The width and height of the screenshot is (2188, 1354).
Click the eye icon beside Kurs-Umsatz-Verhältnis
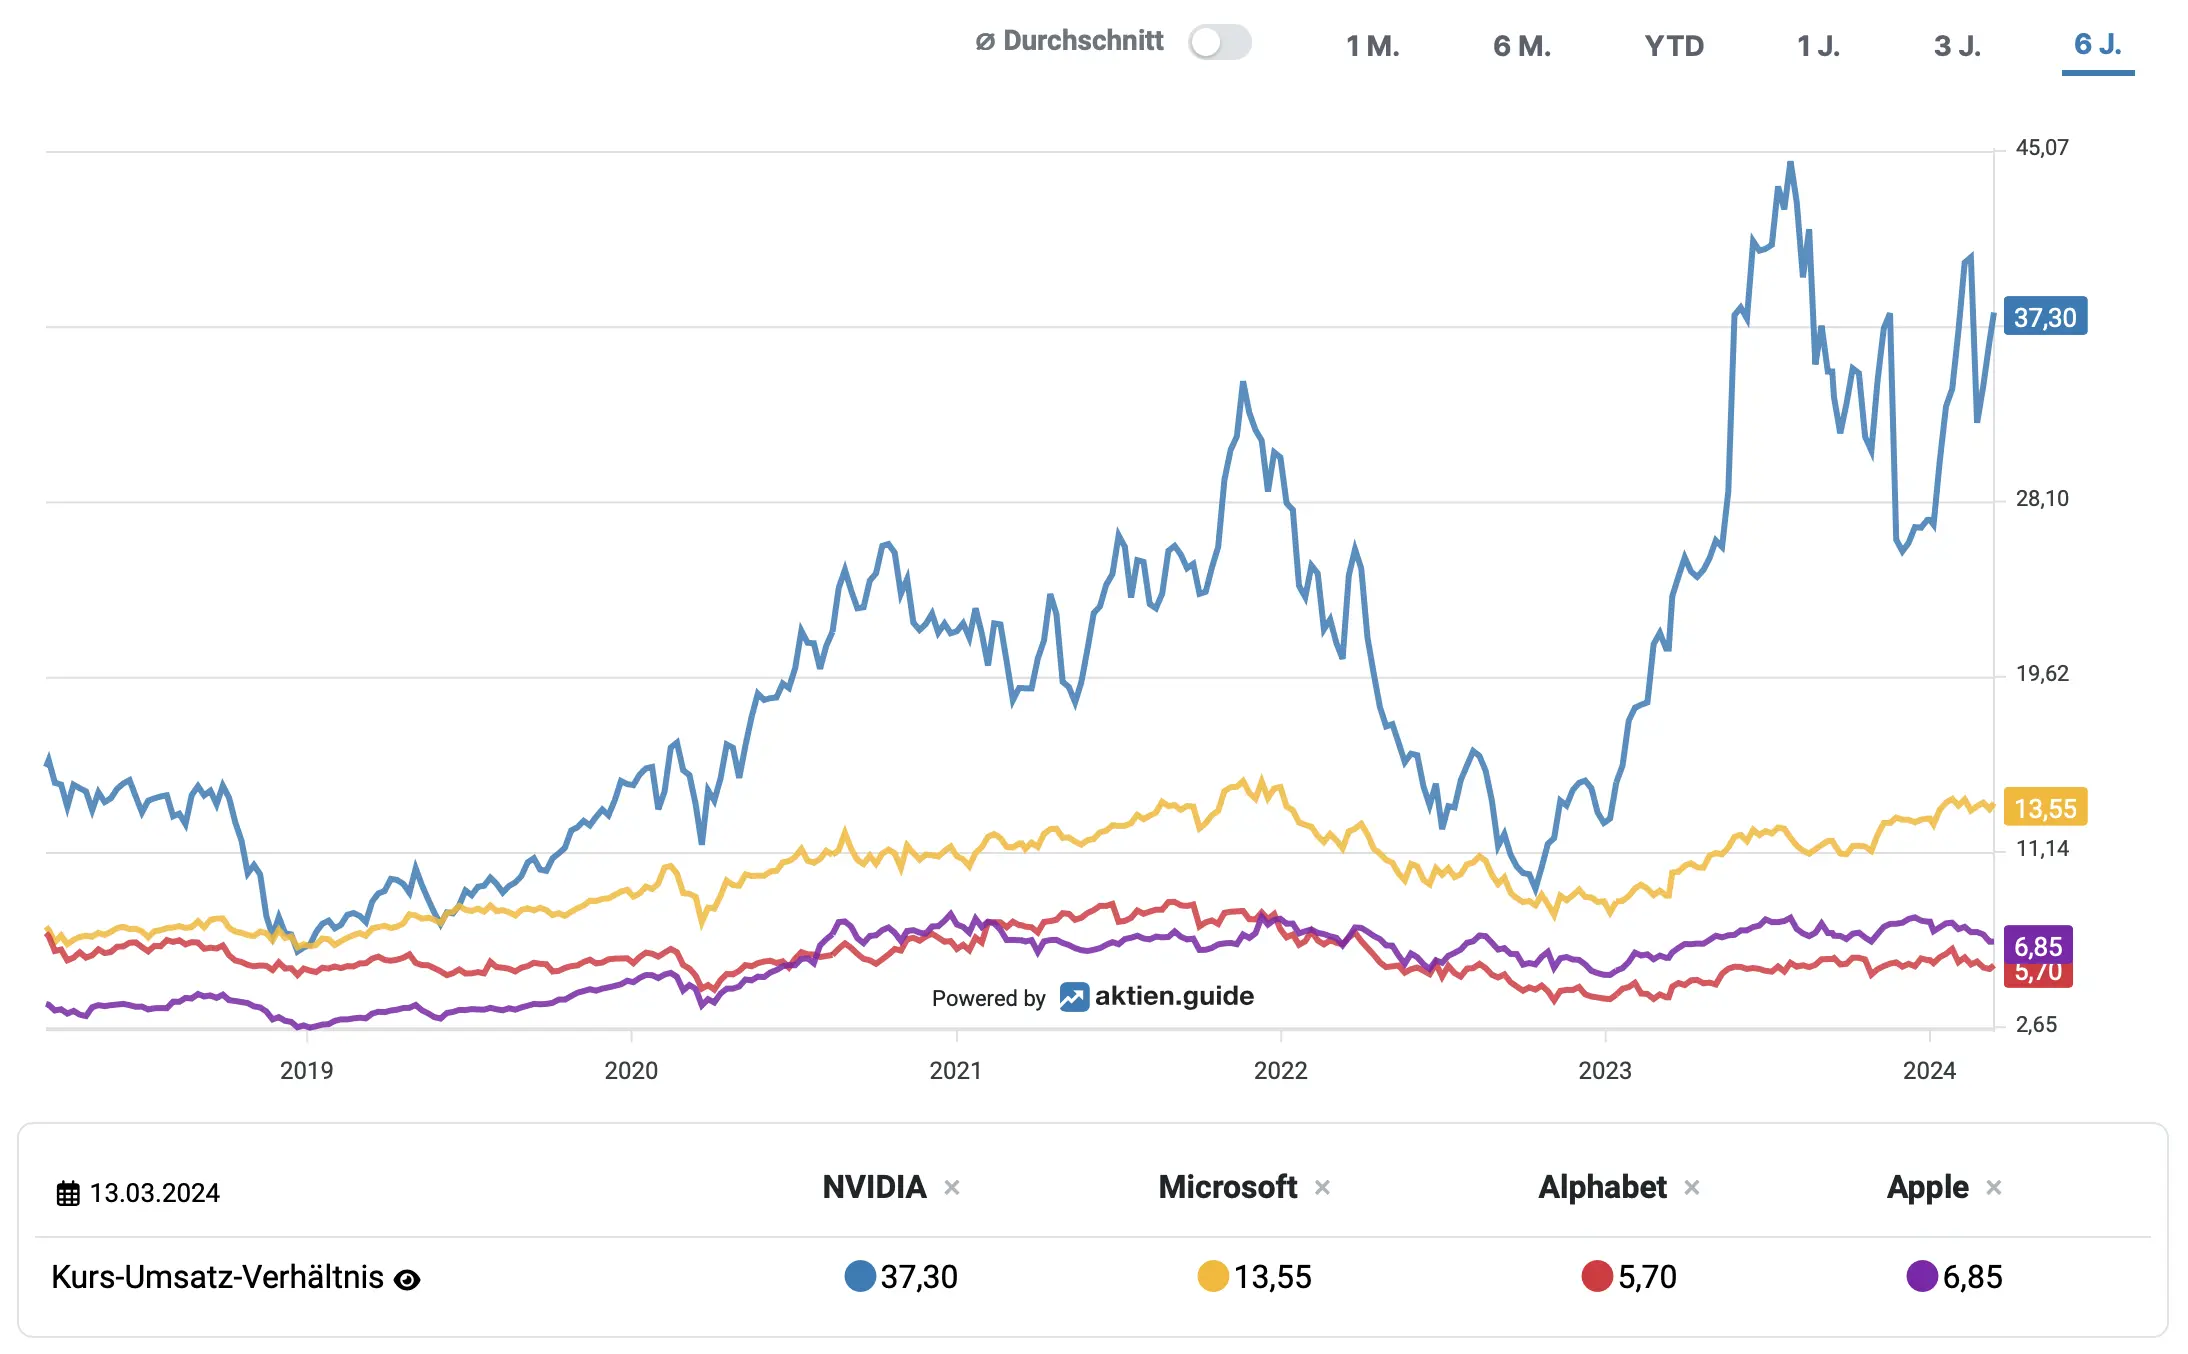coord(407,1279)
